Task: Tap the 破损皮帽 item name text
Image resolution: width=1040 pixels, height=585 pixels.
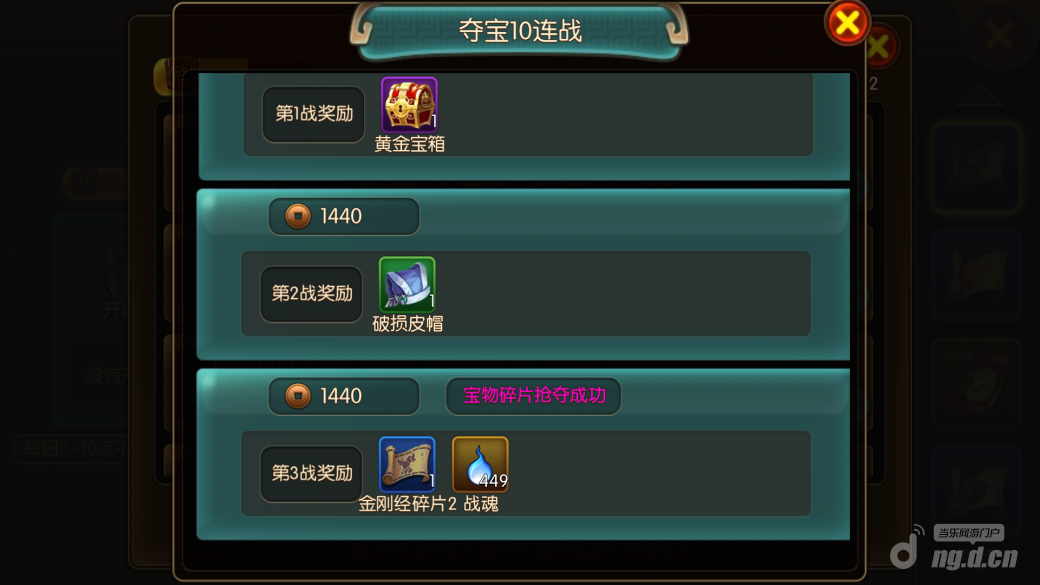Action: pyautogui.click(x=407, y=324)
